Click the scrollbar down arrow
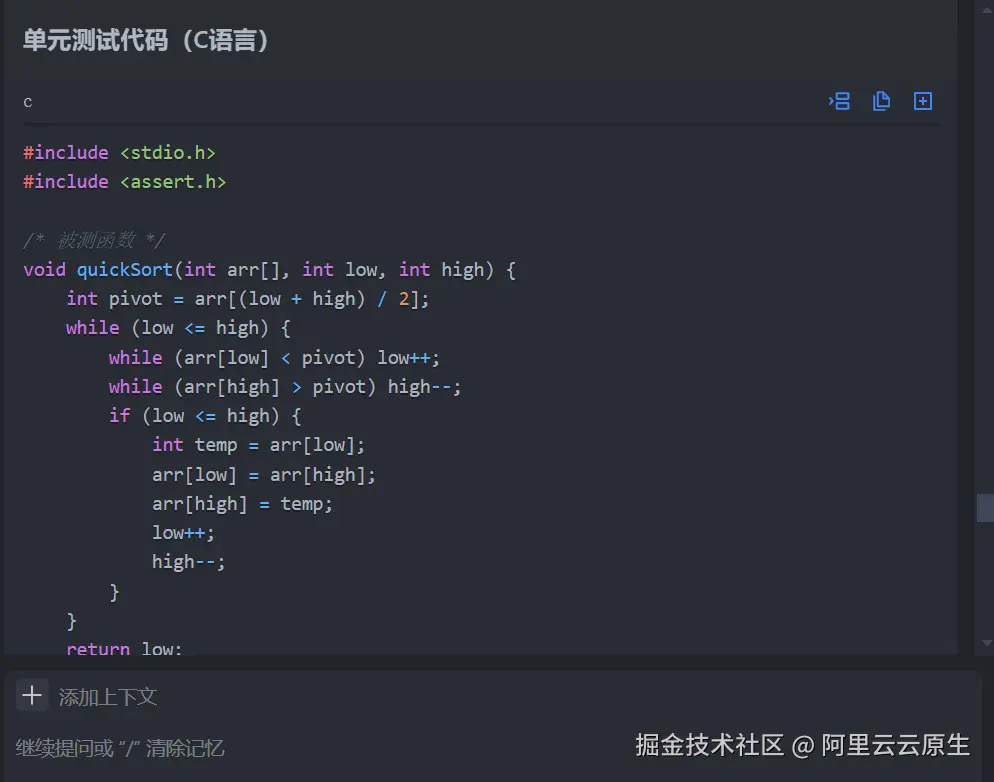Screen dimensions: 994x782 click(986, 642)
